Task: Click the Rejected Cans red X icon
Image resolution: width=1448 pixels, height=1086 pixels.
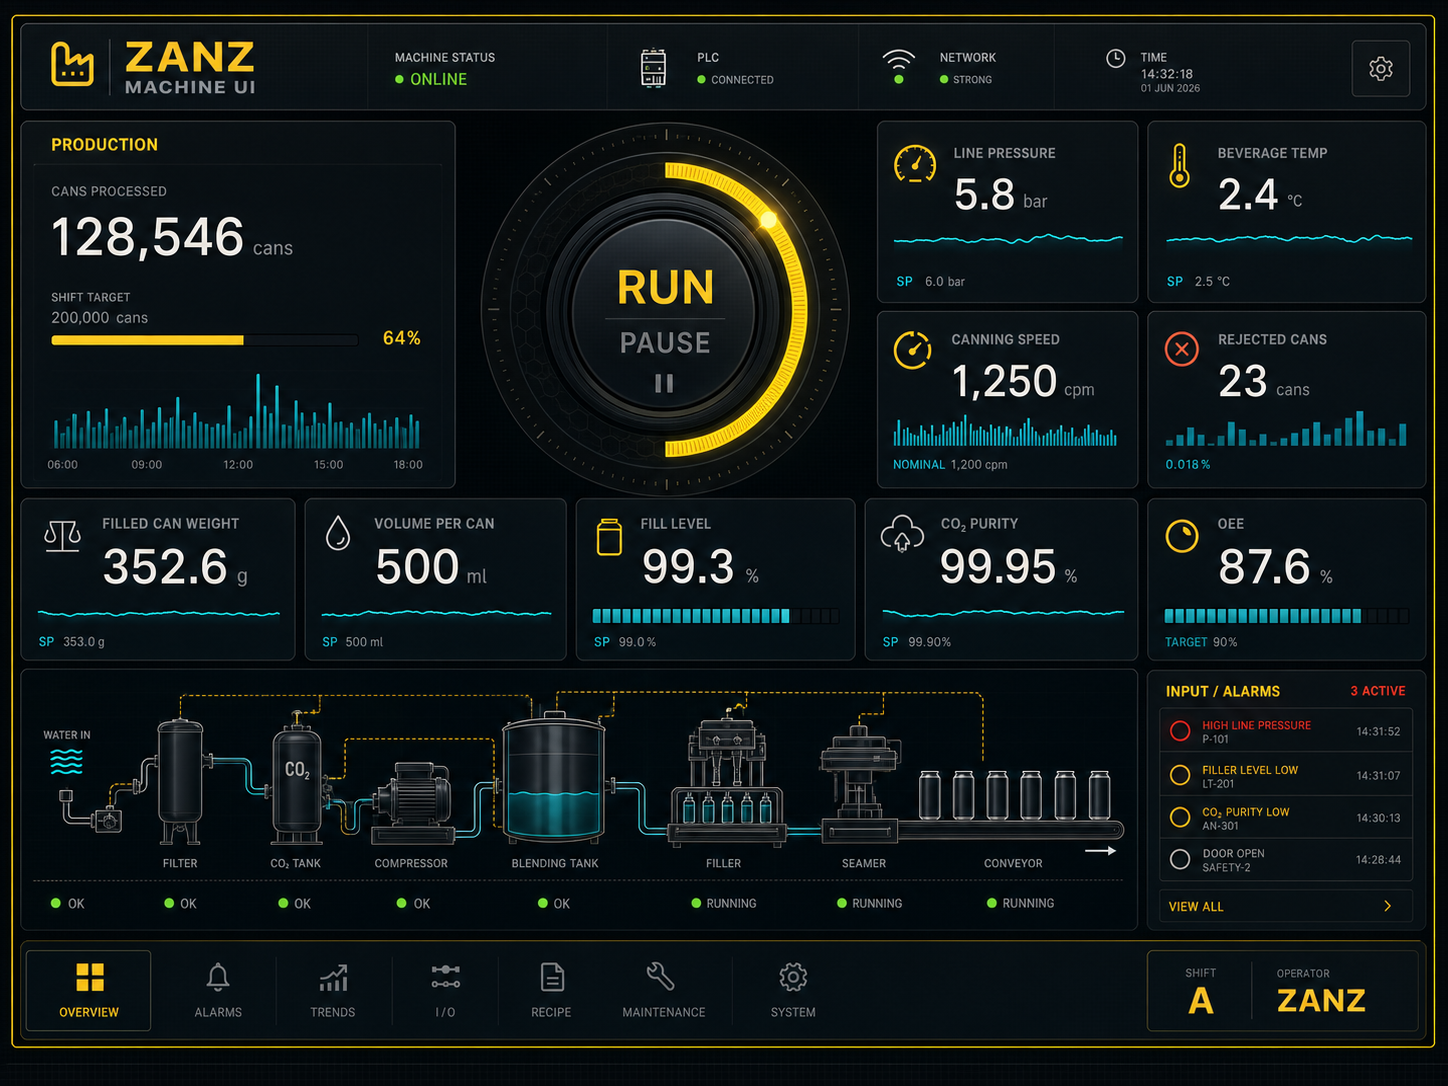Action: pos(1182,349)
